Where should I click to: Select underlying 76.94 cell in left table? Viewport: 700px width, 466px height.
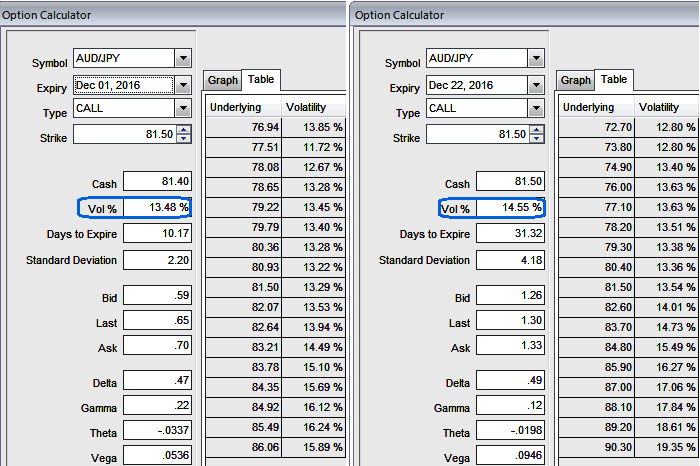243,127
